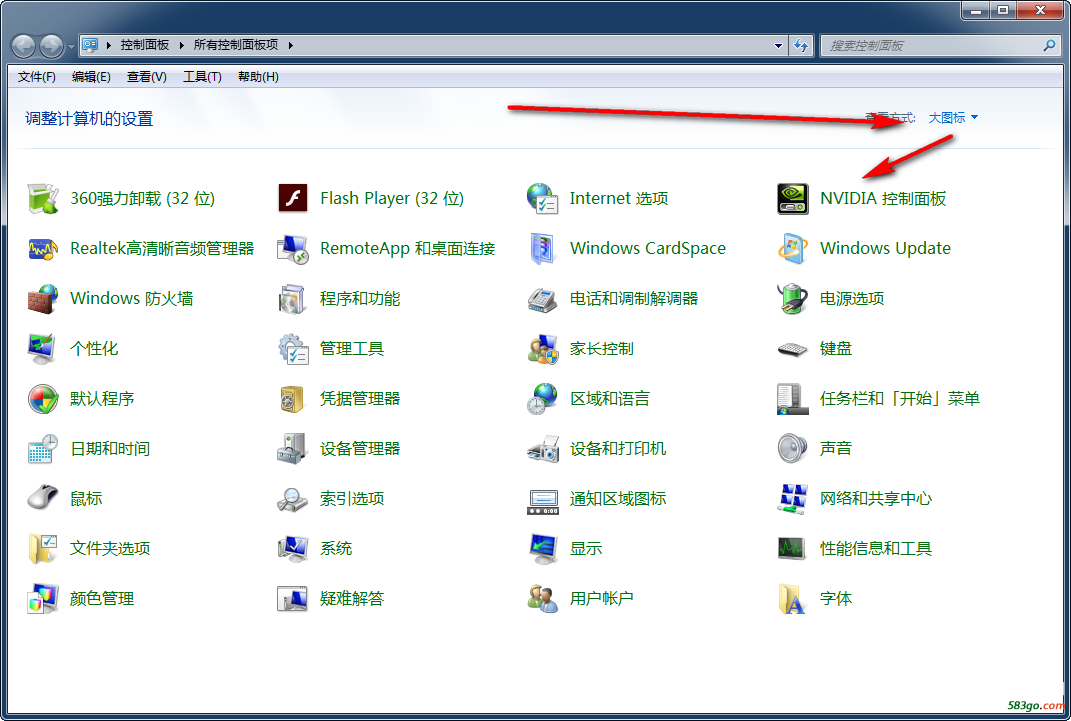This screenshot has width=1071, height=721.
Task: Open the 设备管理器 icon
Action: tap(293, 449)
